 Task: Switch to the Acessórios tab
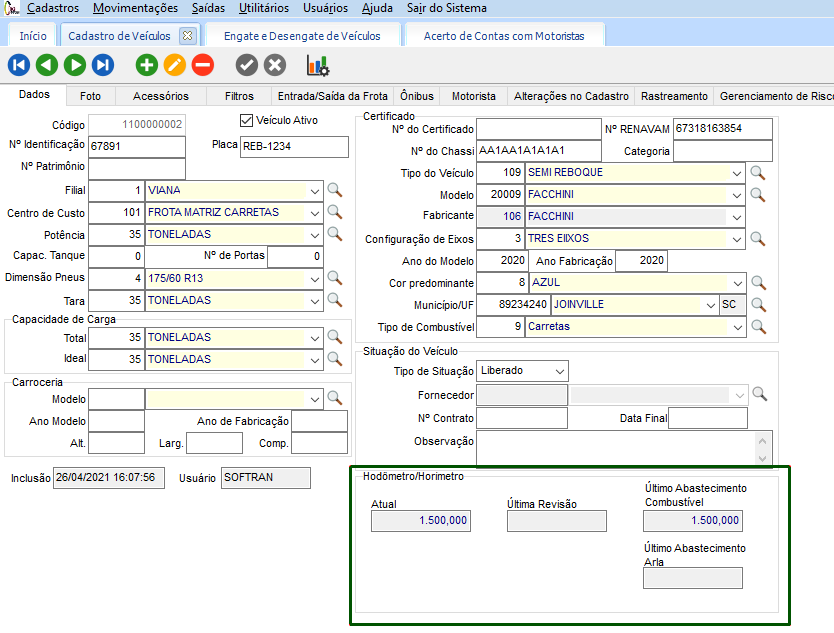point(160,97)
